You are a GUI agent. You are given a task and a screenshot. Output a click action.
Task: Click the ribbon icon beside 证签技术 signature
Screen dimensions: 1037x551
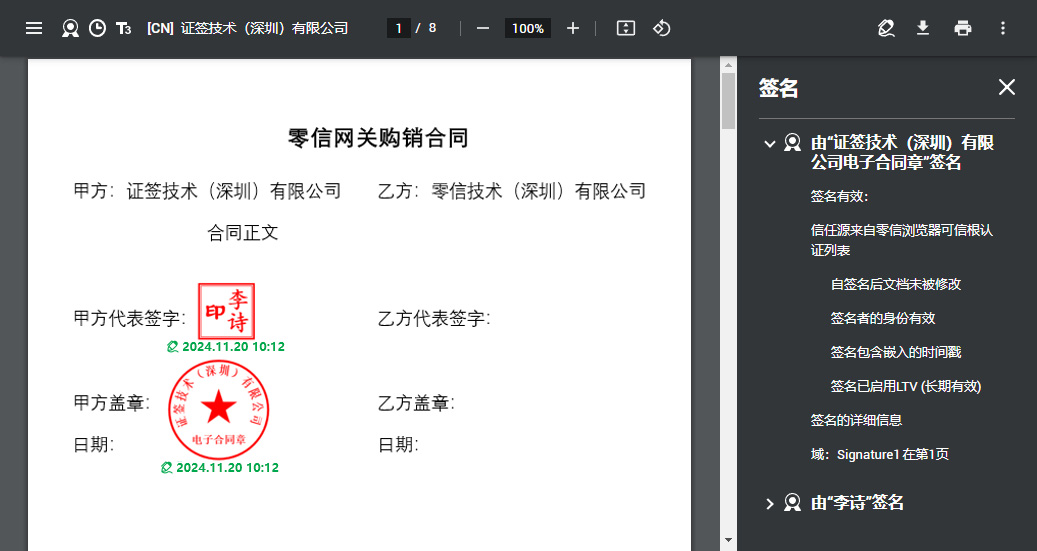coord(792,143)
